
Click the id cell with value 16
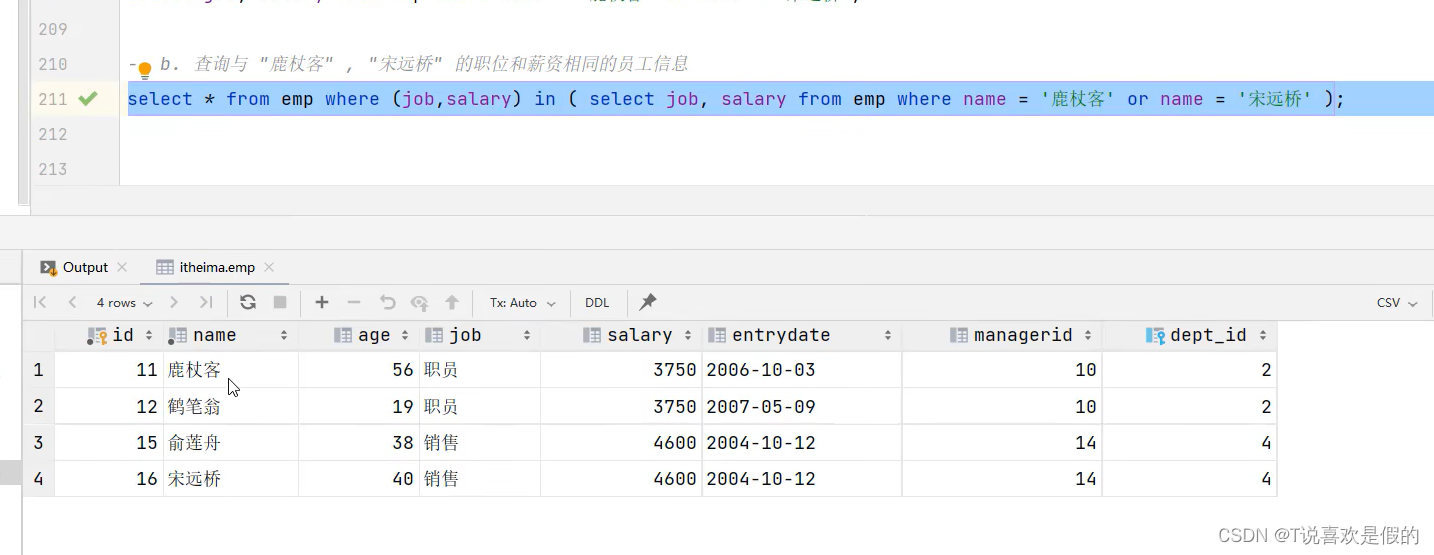tap(109, 479)
